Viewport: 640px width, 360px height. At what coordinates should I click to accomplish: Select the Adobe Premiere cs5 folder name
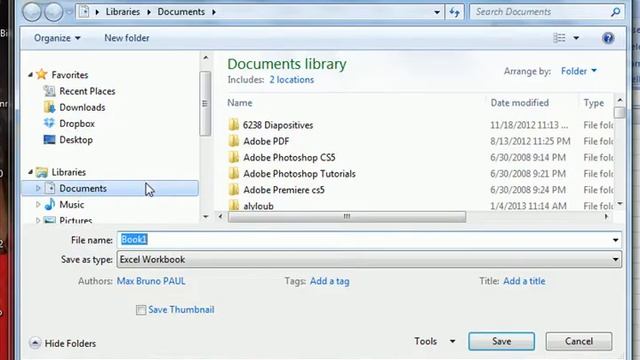(x=284, y=190)
